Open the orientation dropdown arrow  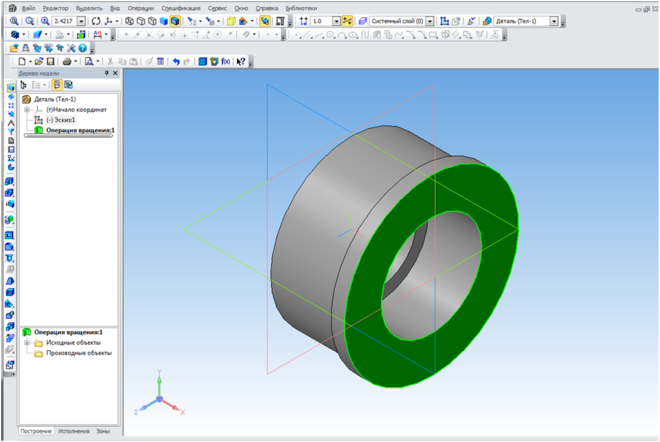(x=117, y=21)
